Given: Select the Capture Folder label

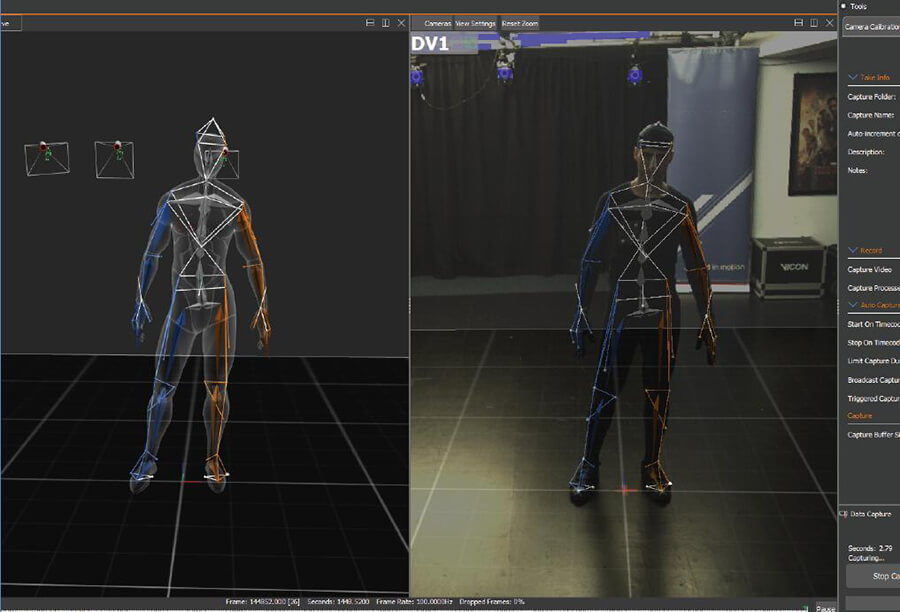Looking at the screenshot, I should pos(871,97).
